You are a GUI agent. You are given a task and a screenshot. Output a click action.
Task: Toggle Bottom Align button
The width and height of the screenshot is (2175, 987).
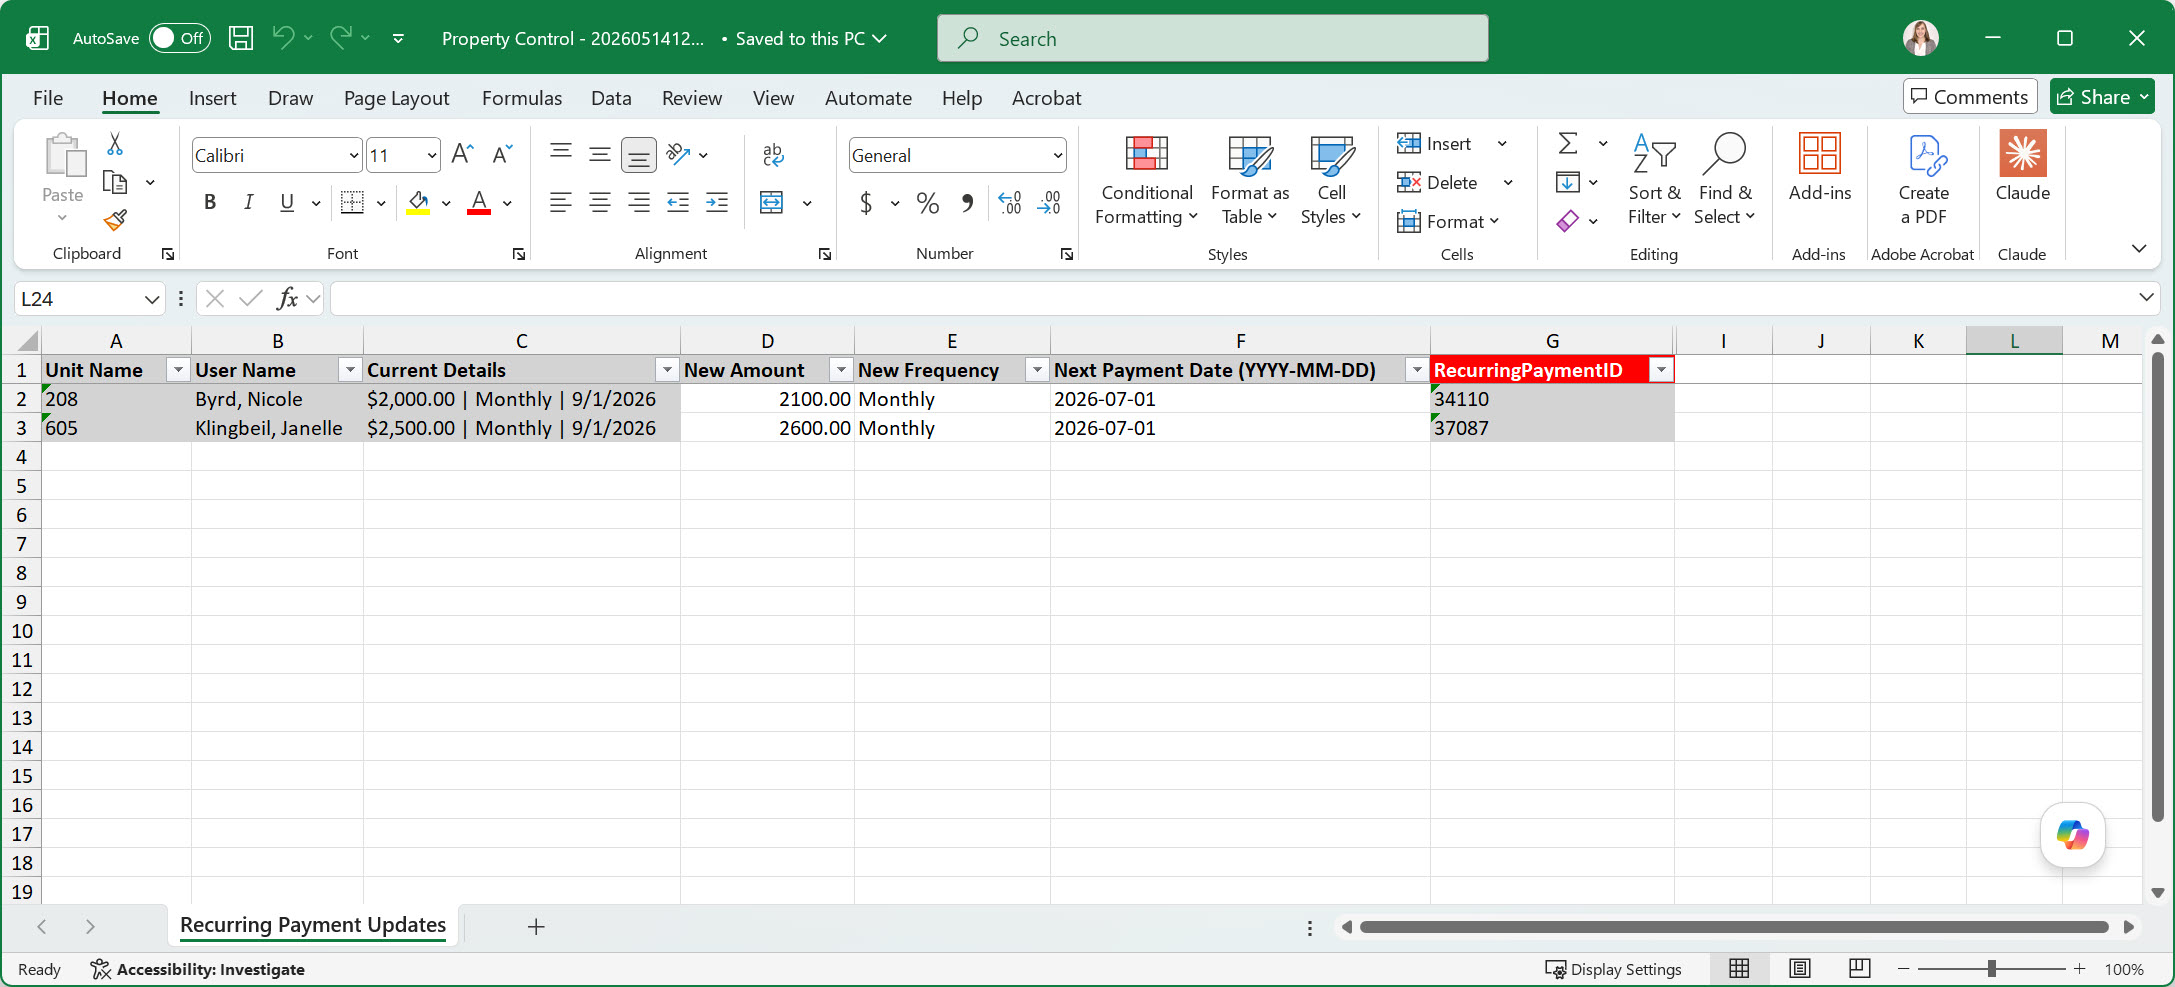point(638,154)
